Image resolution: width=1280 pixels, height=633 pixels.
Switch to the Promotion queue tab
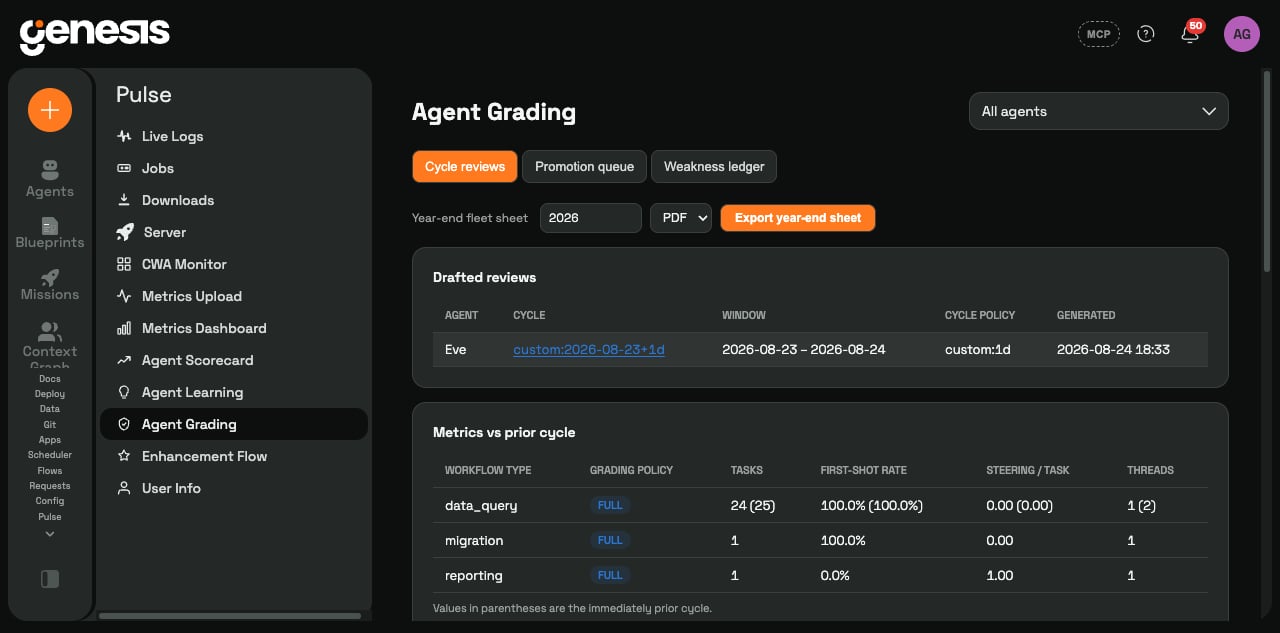pyautogui.click(x=584, y=166)
